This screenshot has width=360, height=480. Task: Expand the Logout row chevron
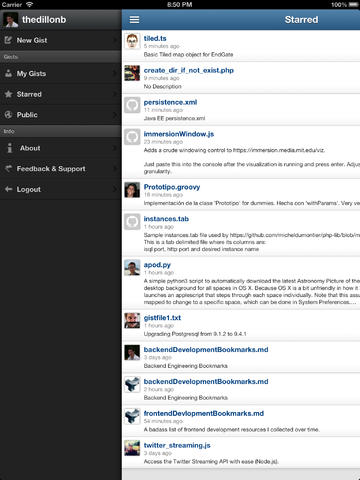coord(116,189)
